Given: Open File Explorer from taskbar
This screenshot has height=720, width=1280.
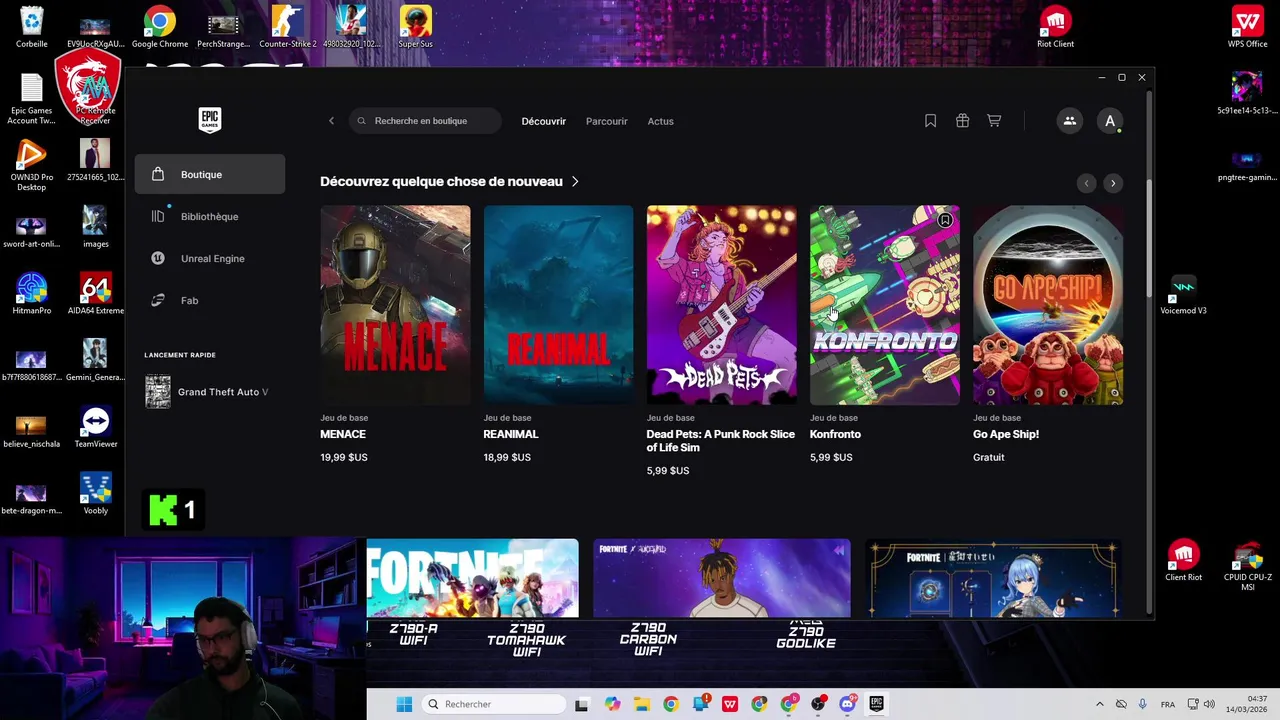Looking at the screenshot, I should 641,704.
